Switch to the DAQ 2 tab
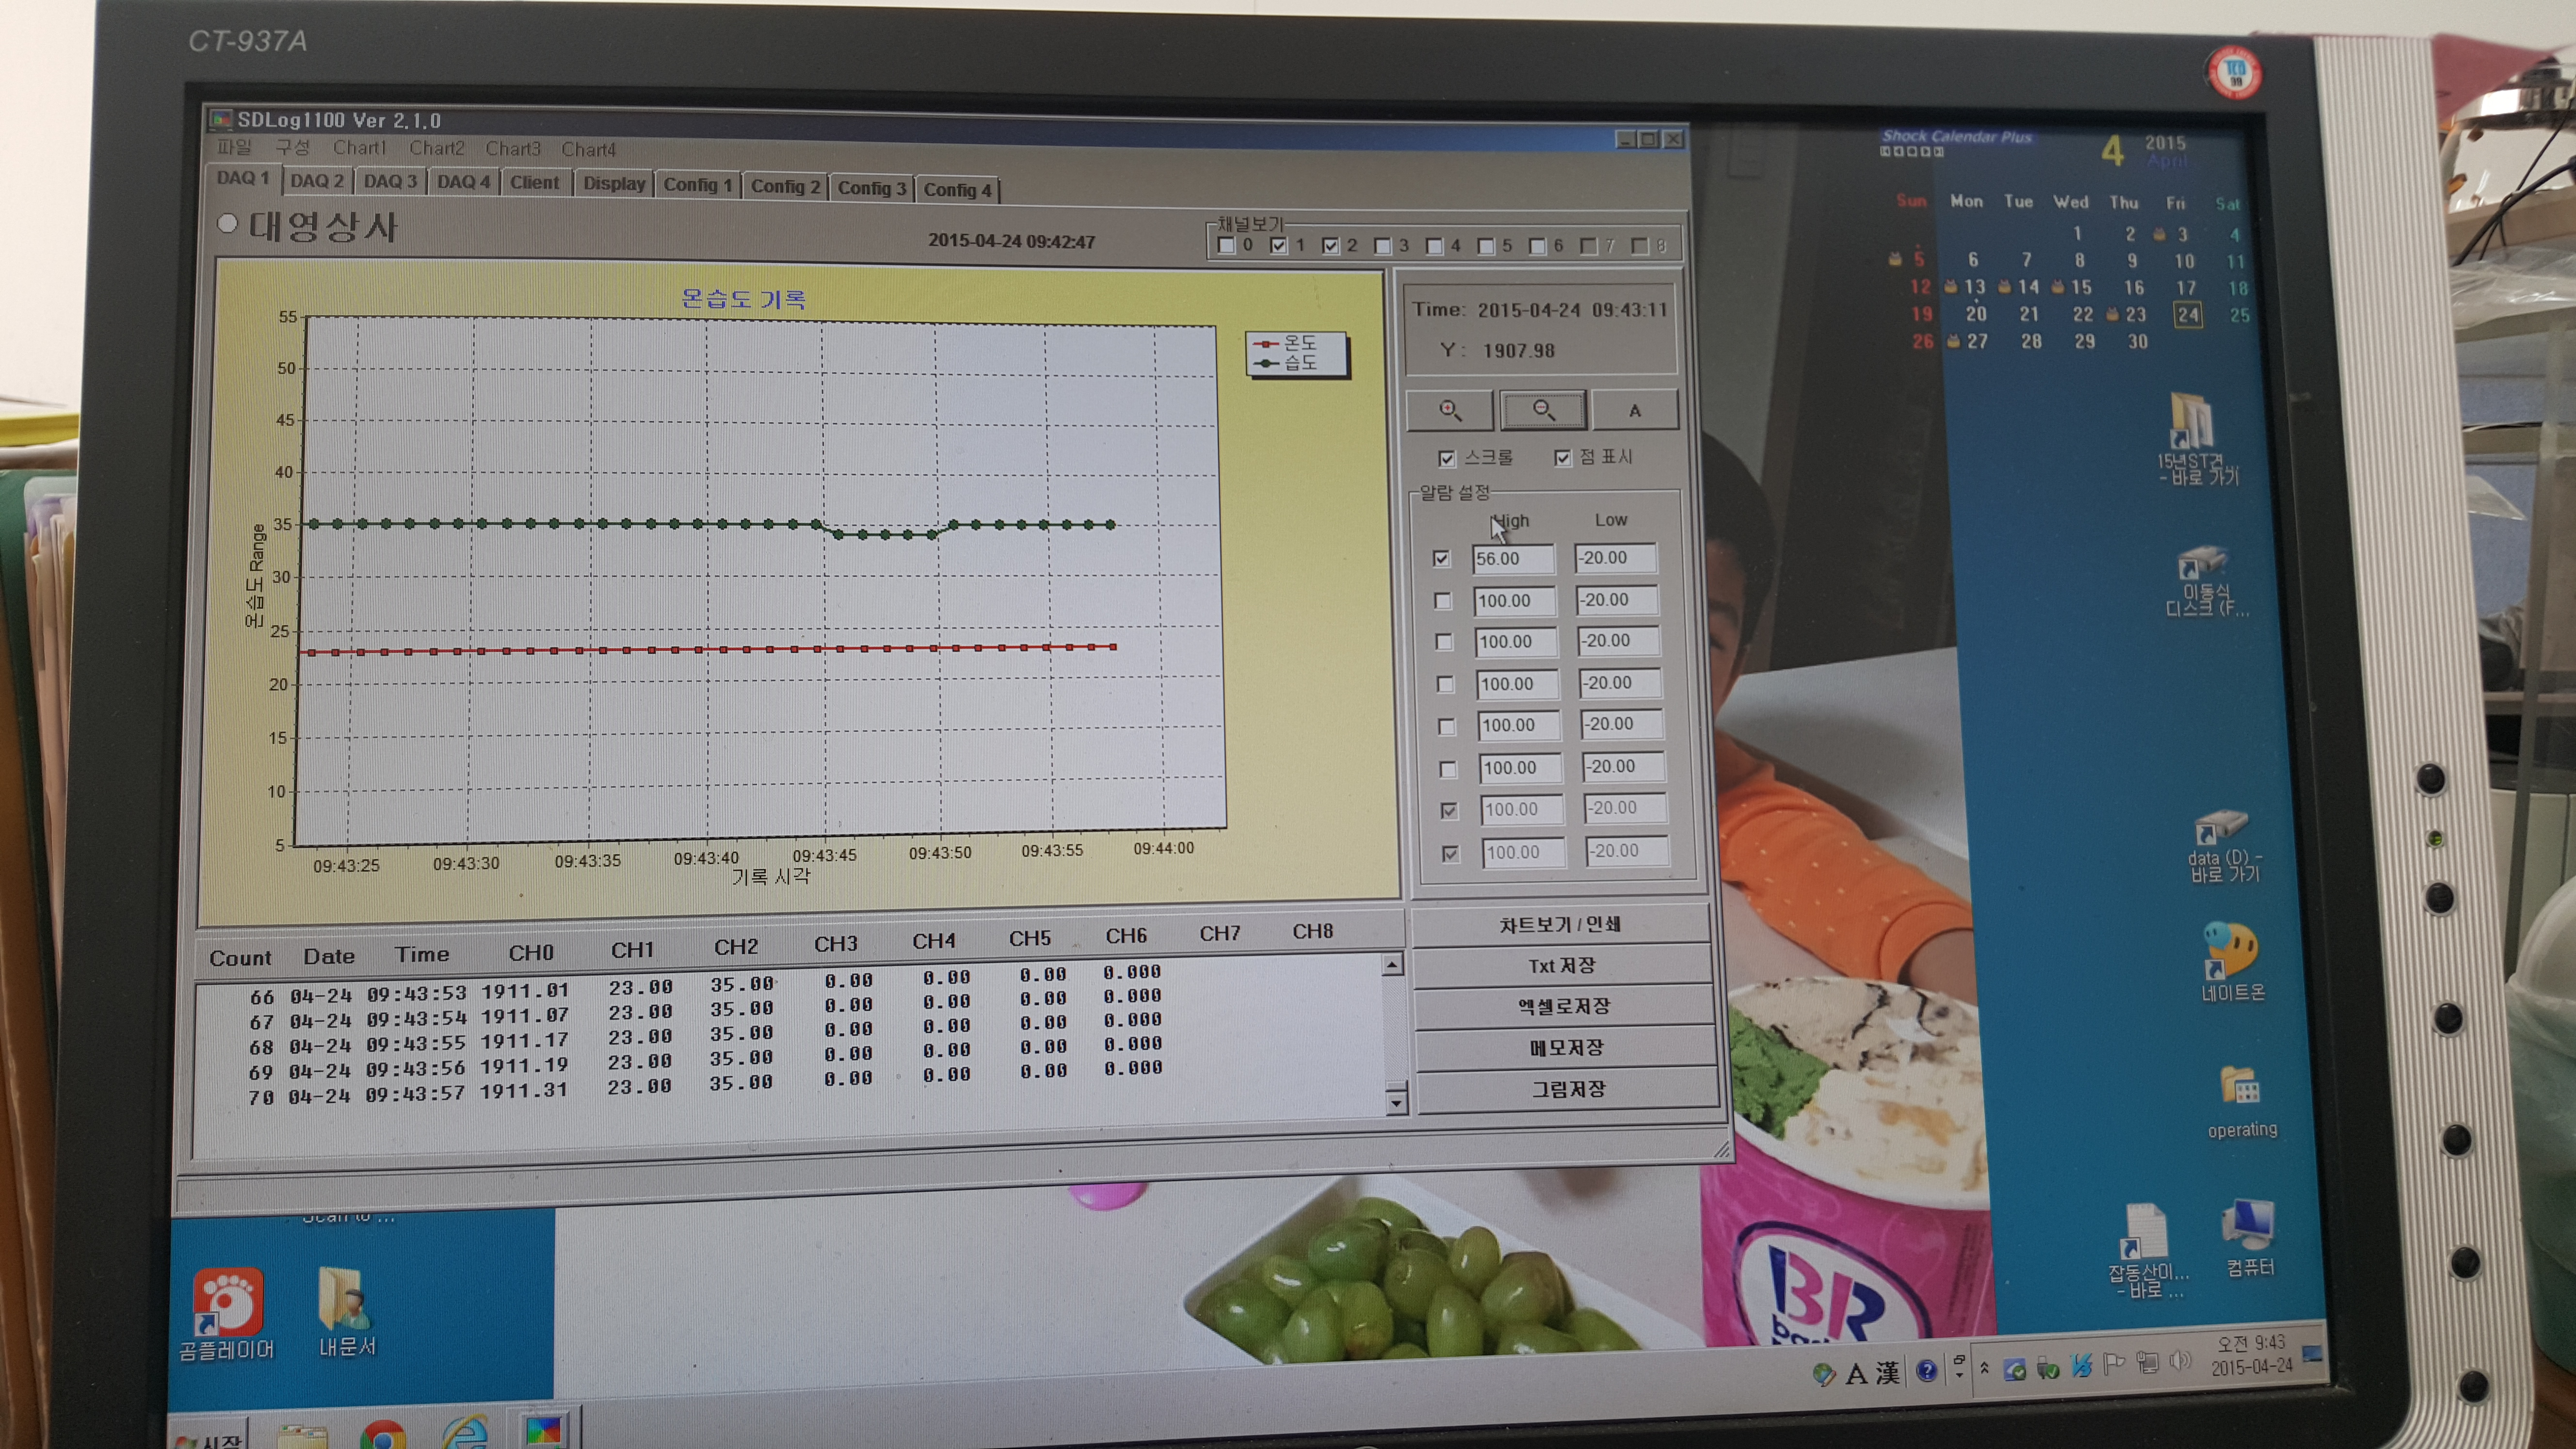The width and height of the screenshot is (2576, 1449). tap(317, 181)
